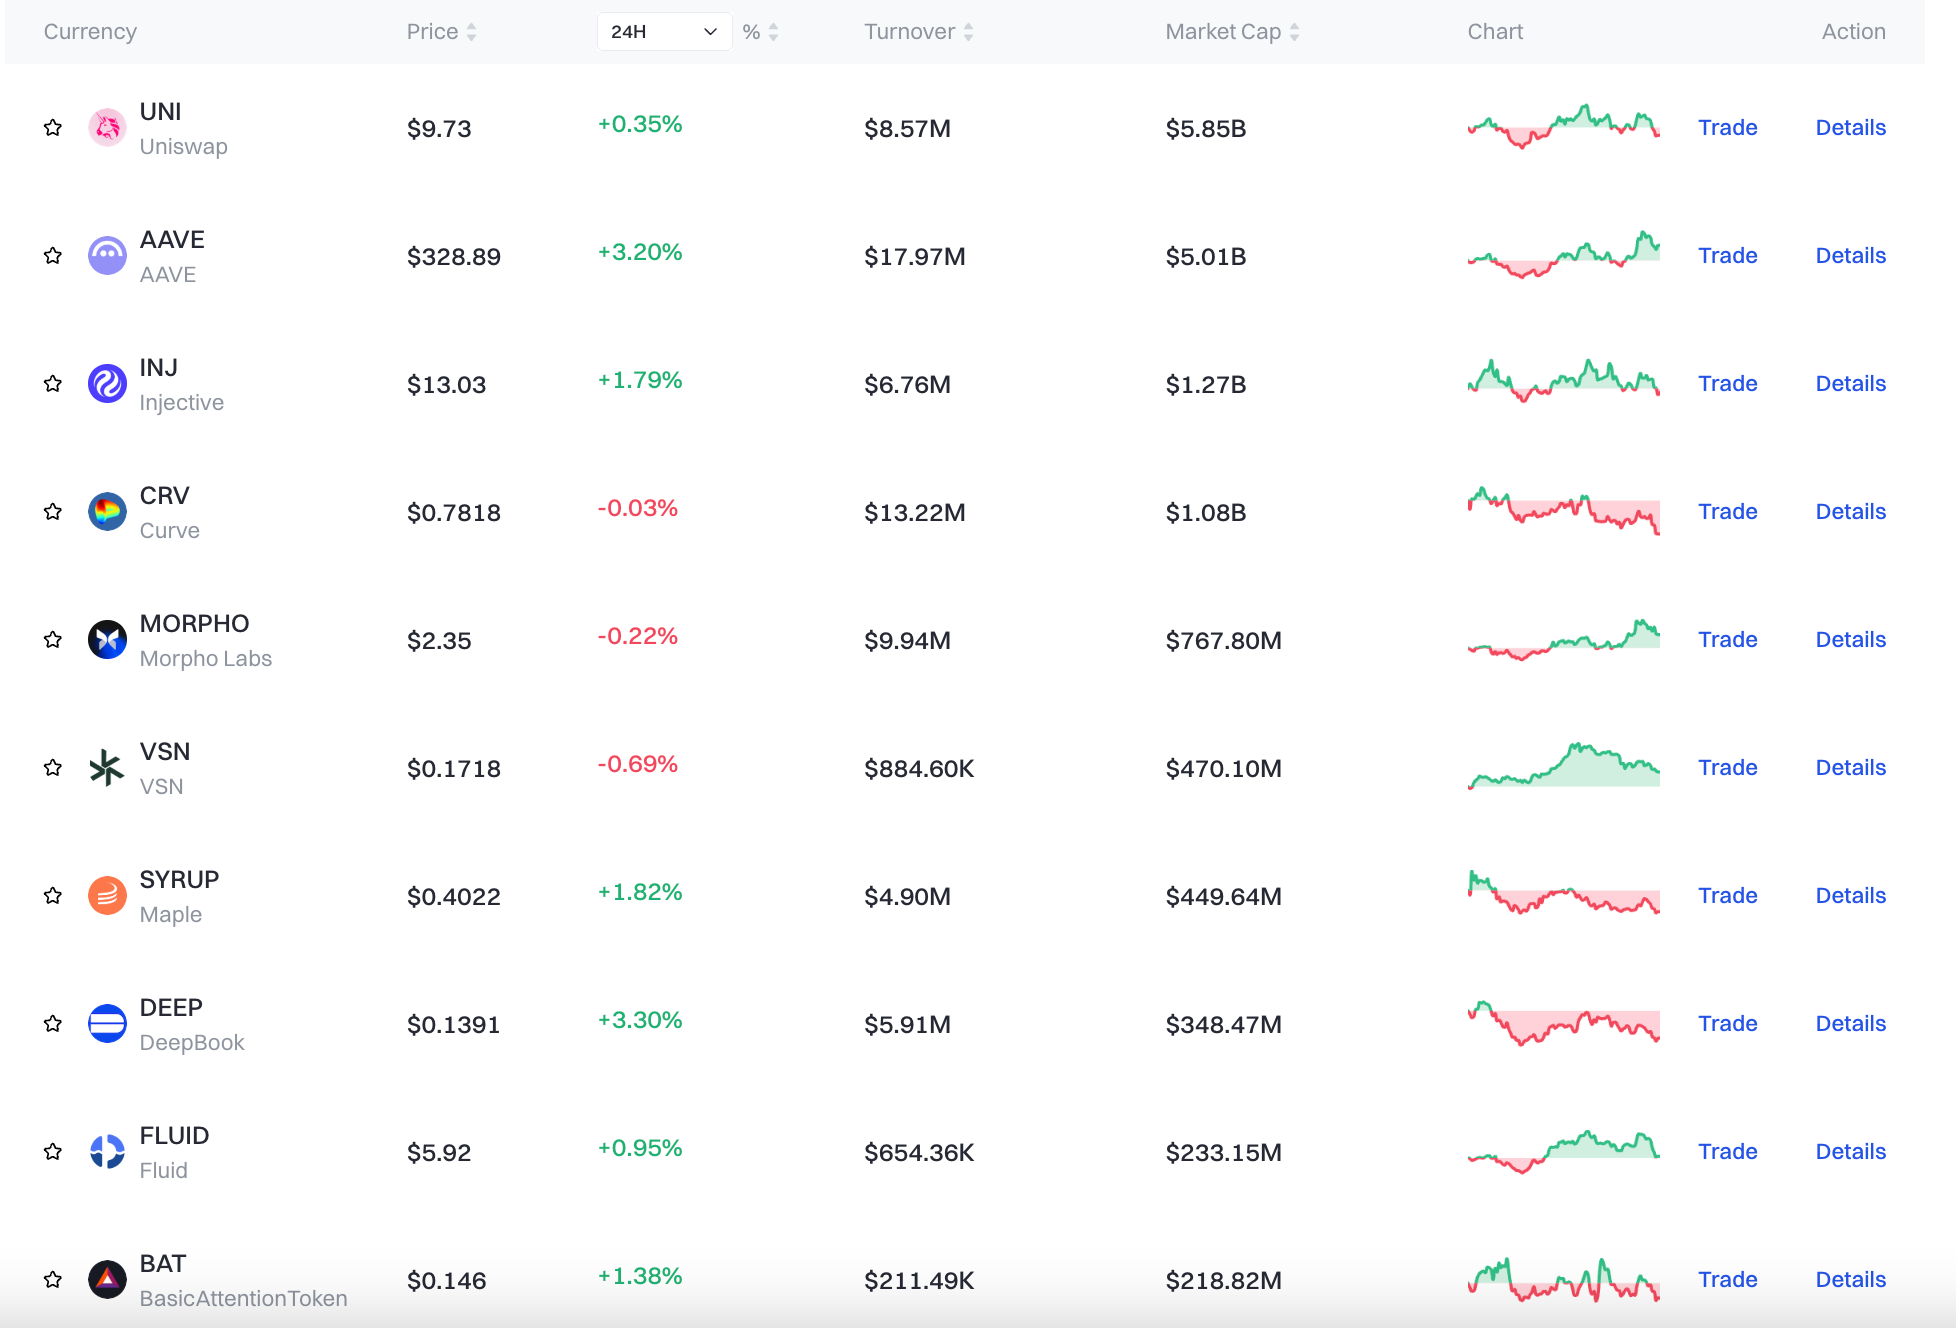This screenshot has width=1956, height=1328.
Task: Click the Injective swirl logo
Action: (x=107, y=384)
